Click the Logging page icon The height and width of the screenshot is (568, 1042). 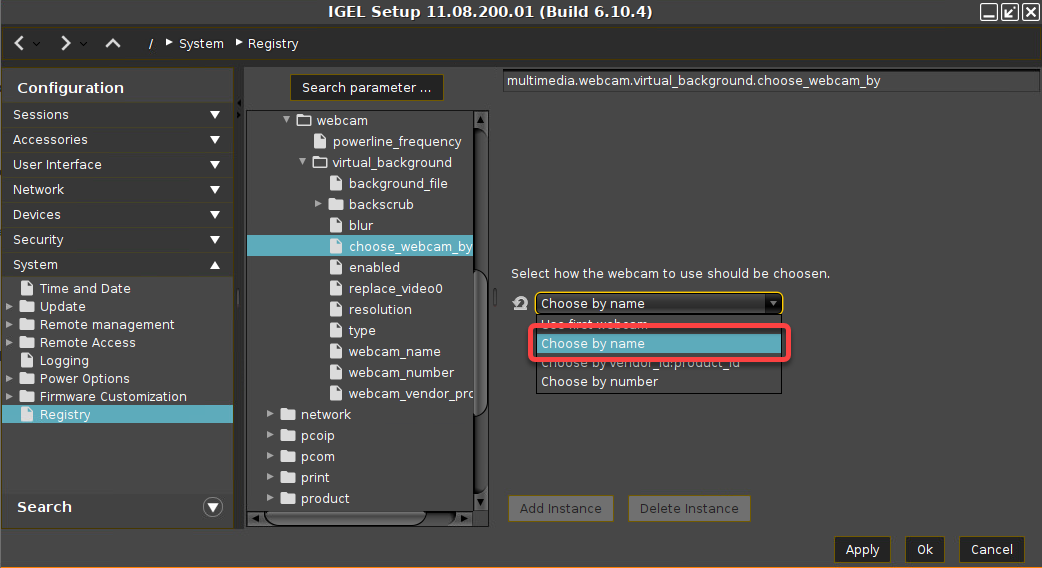click(x=27, y=360)
